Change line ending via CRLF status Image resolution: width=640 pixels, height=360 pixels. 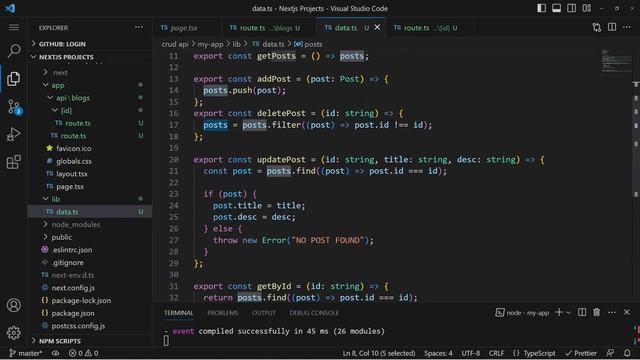click(x=496, y=353)
